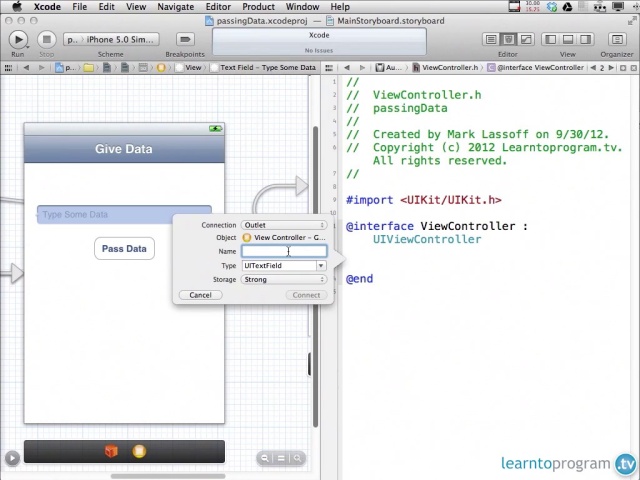The image size is (640, 480).
Task: Select the Give Data navigation bar
Action: point(124,149)
